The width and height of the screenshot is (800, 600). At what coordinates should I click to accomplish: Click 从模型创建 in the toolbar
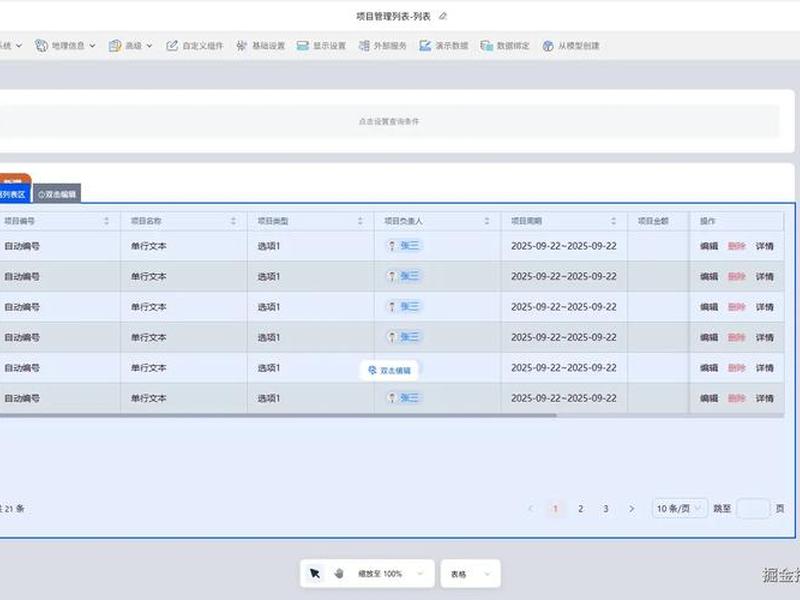(571, 45)
